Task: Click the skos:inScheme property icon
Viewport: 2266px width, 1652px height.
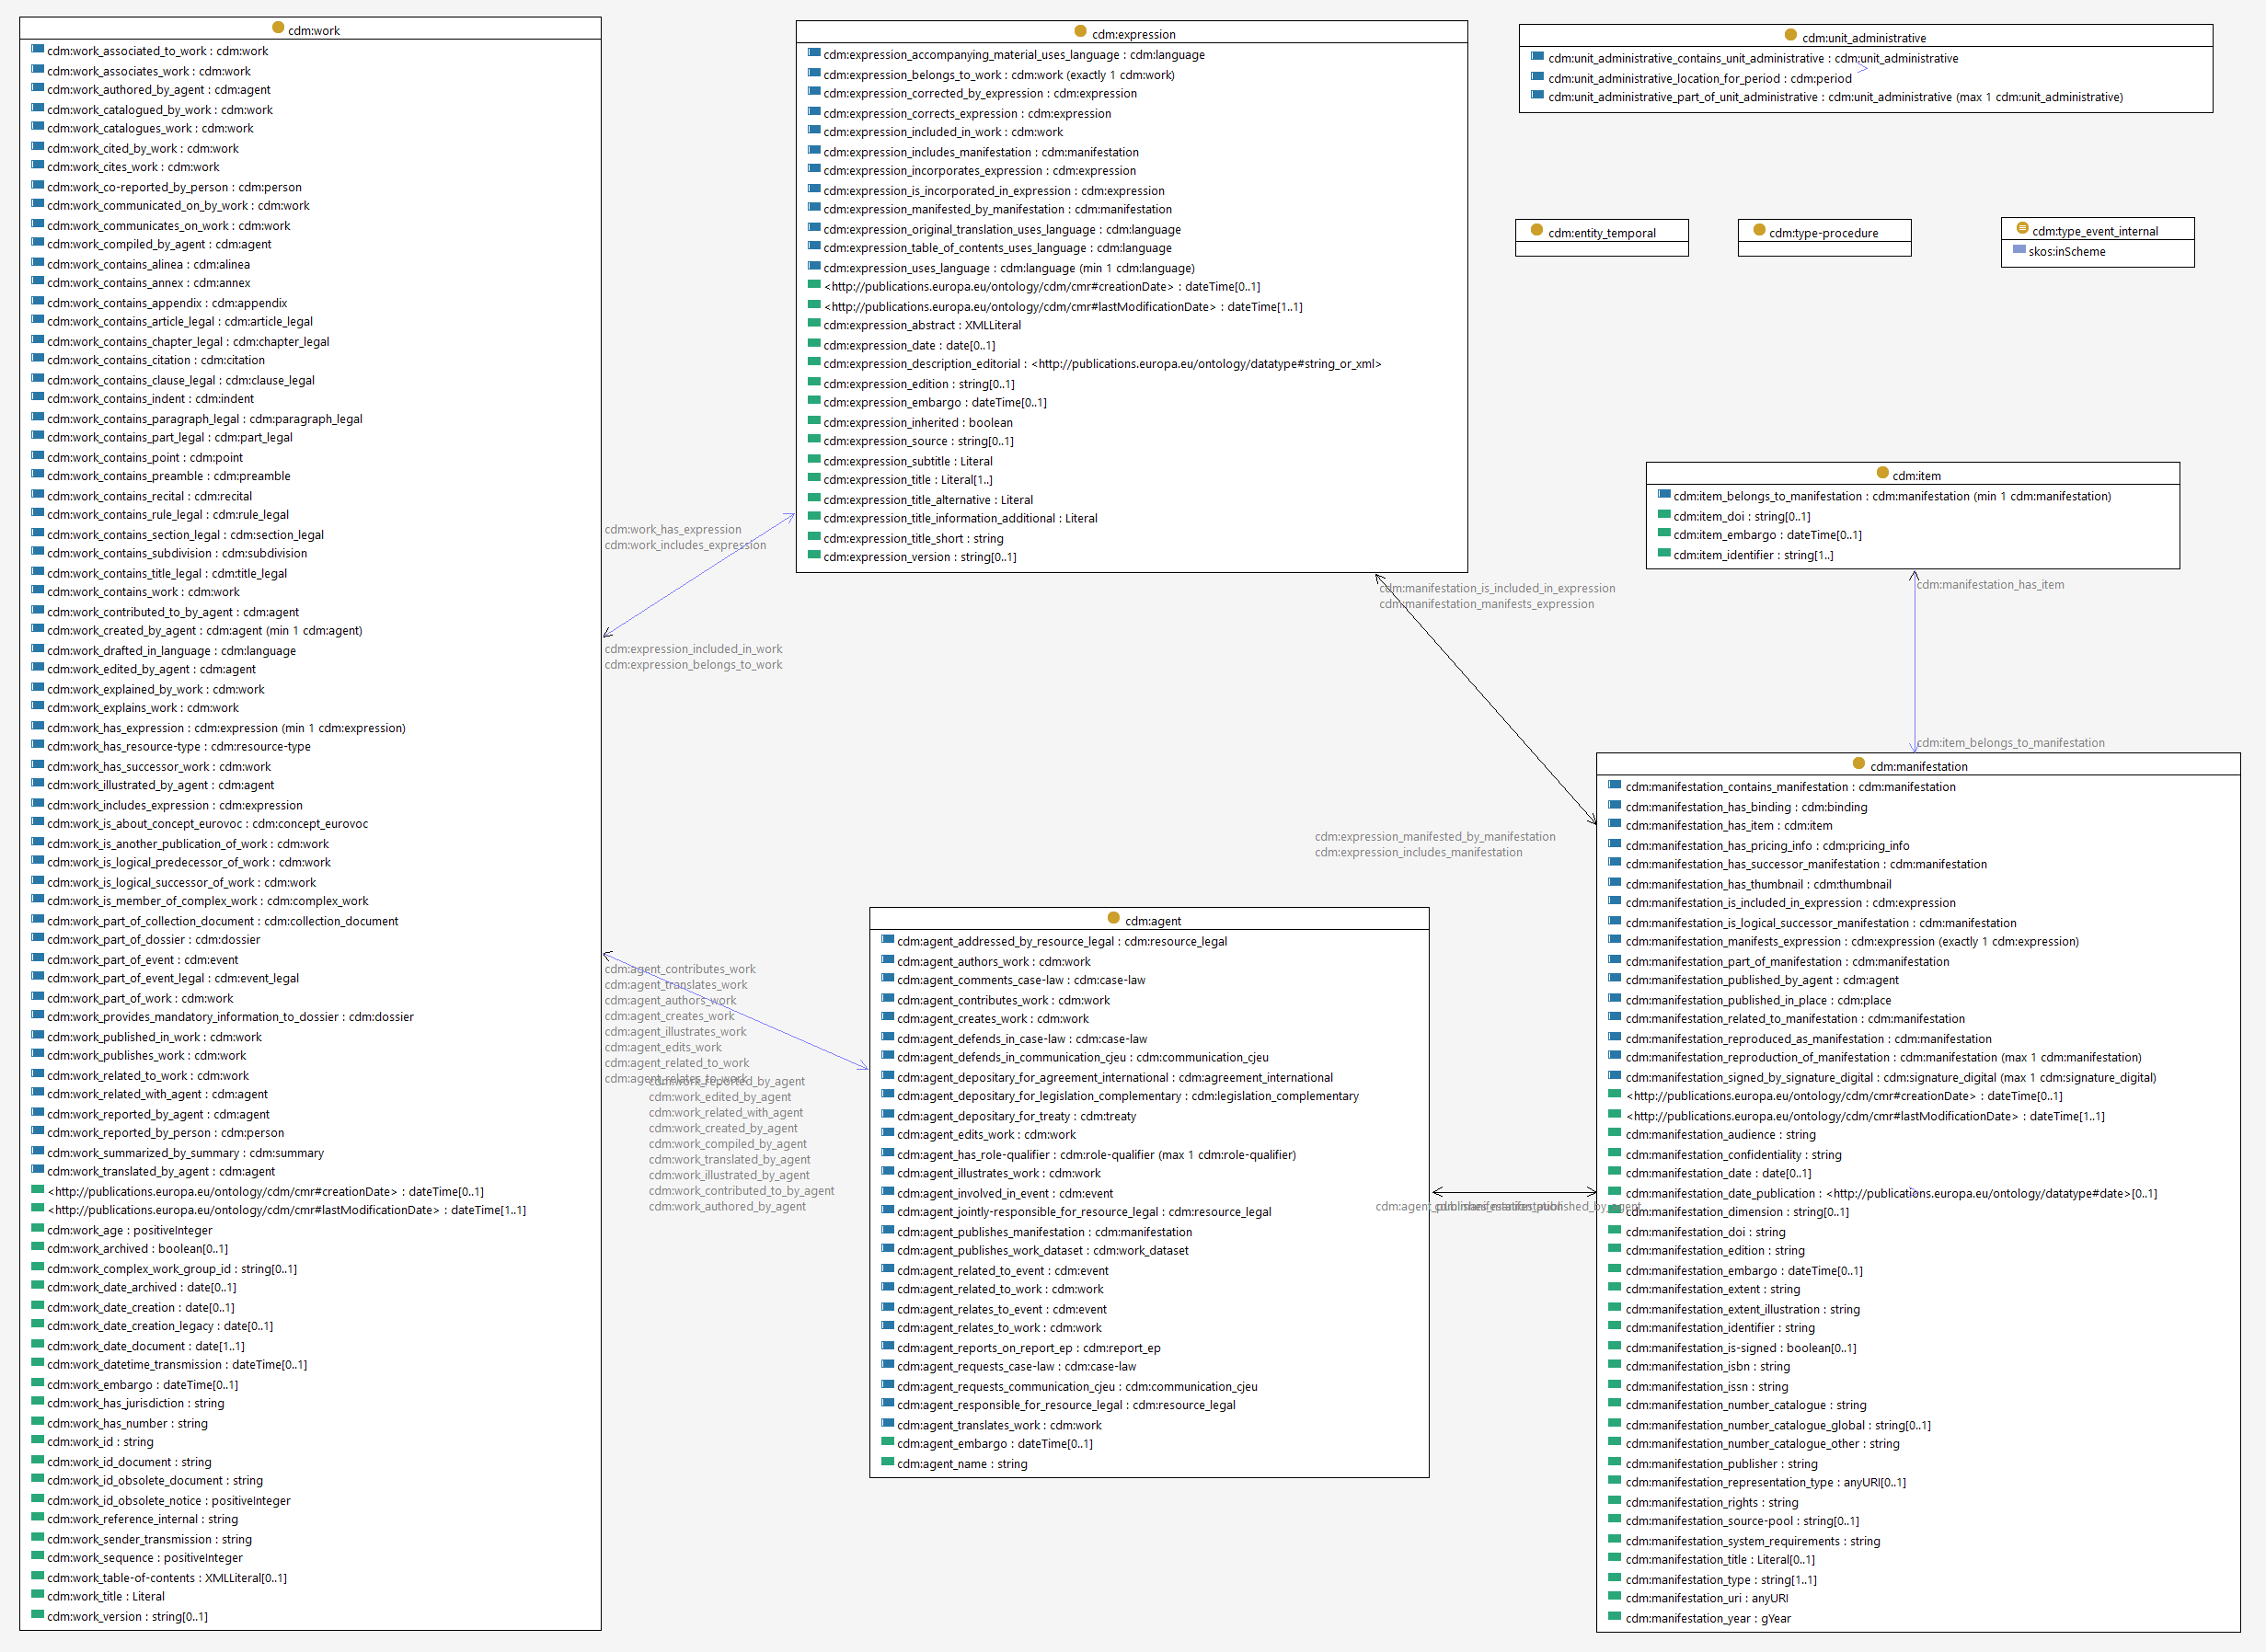Action: click(2019, 250)
